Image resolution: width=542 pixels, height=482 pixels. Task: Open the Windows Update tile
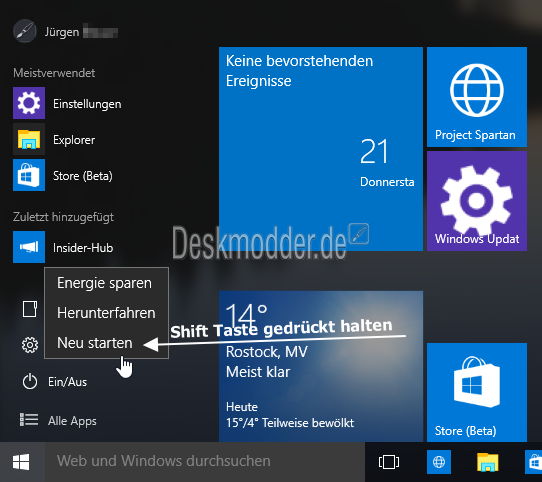(477, 201)
